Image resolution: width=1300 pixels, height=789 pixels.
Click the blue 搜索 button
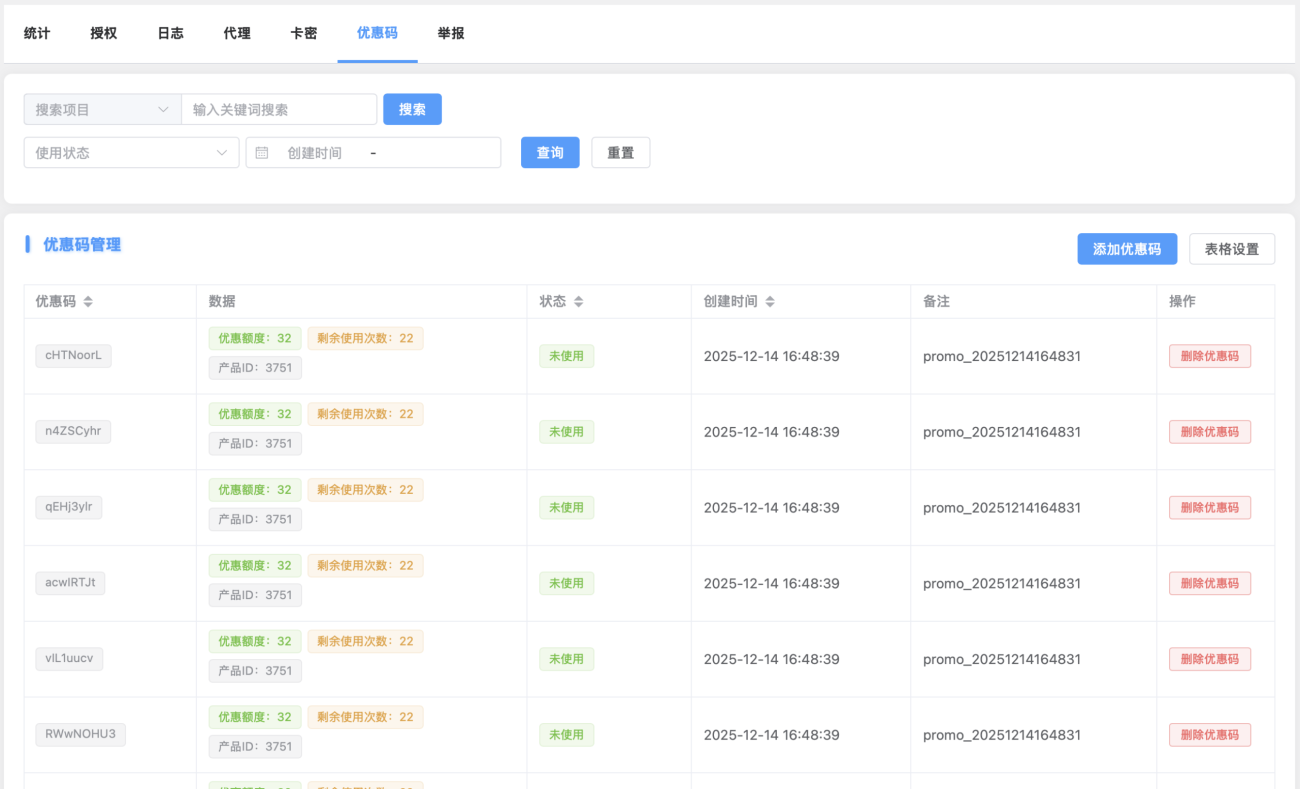[x=412, y=110]
